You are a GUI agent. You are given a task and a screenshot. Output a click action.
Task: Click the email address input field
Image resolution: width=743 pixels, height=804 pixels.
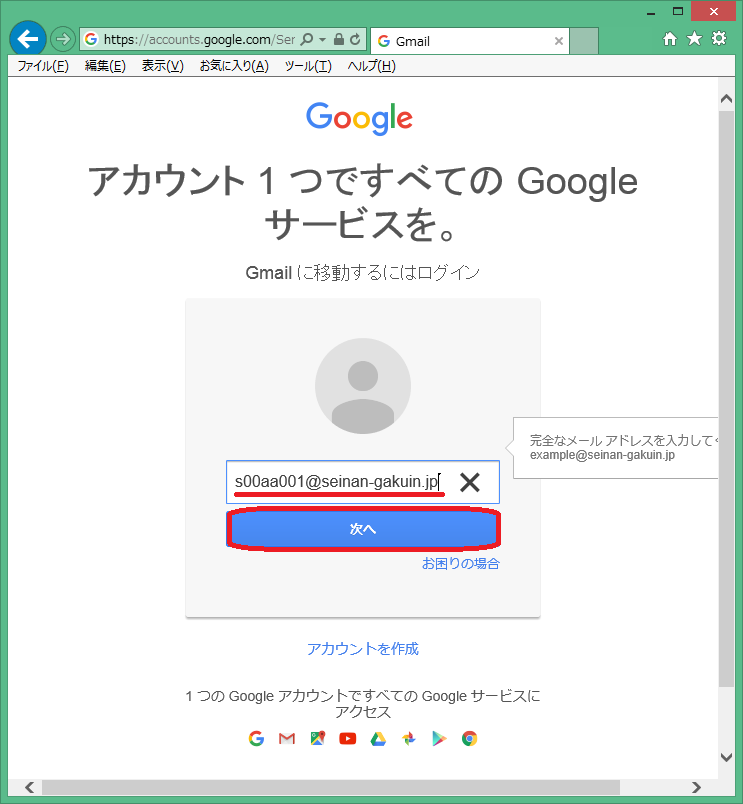[363, 482]
